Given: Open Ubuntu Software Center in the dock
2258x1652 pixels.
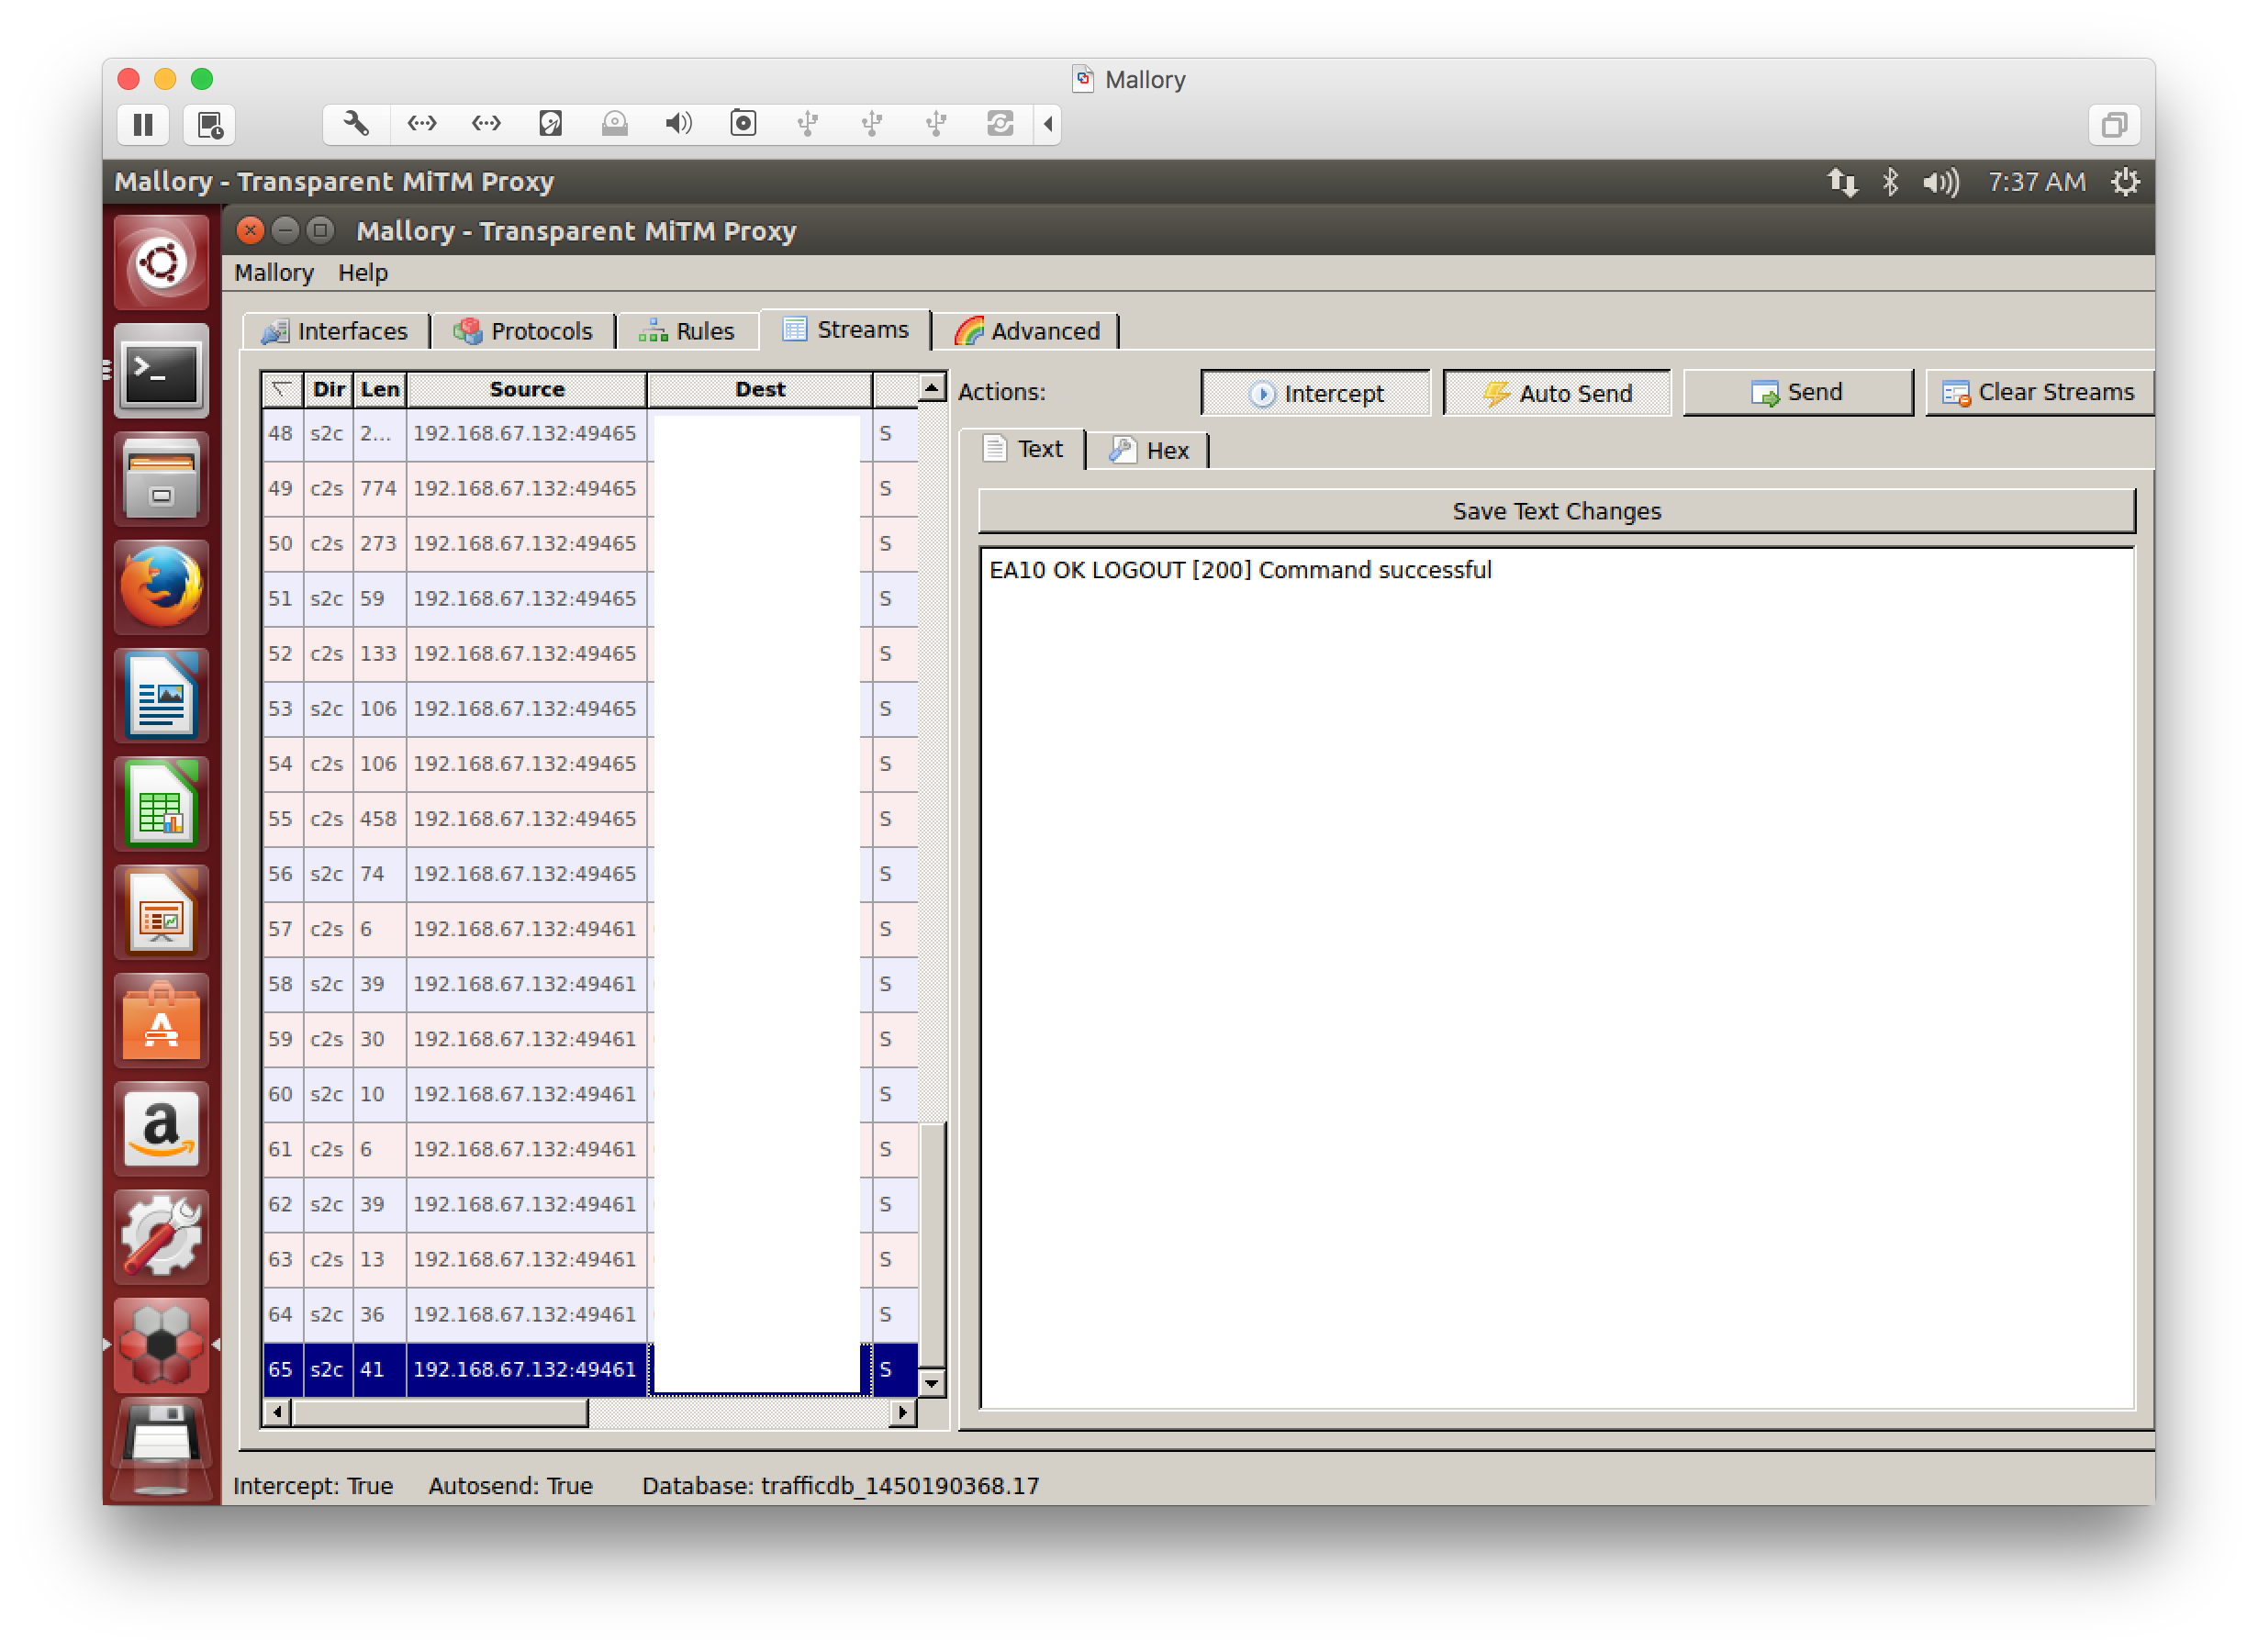Looking at the screenshot, I should point(161,1021).
